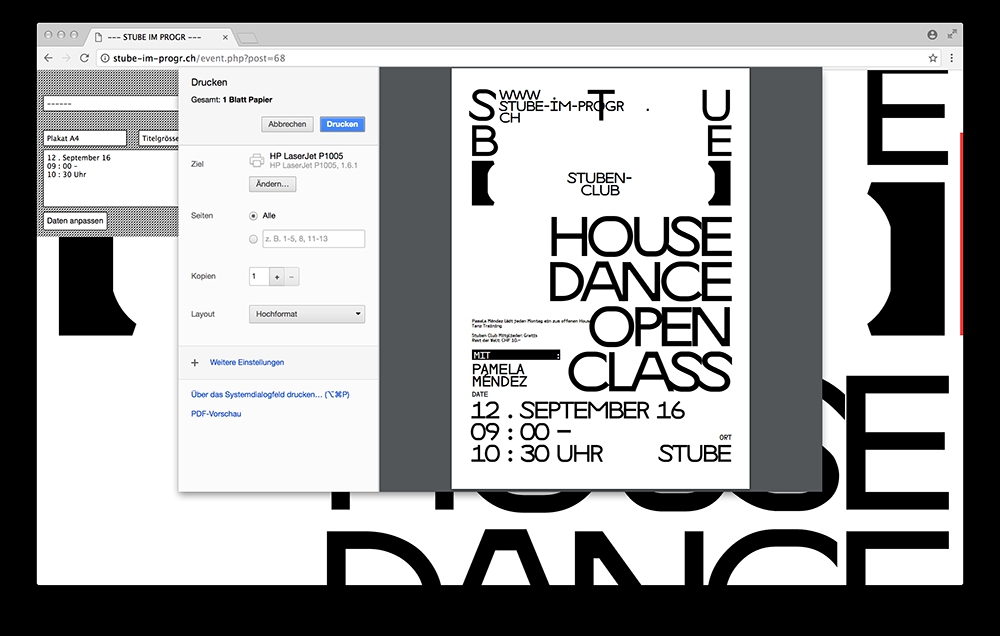Click the printer icon beside HP LaserJet
This screenshot has width=1000, height=636.
pyautogui.click(x=256, y=160)
